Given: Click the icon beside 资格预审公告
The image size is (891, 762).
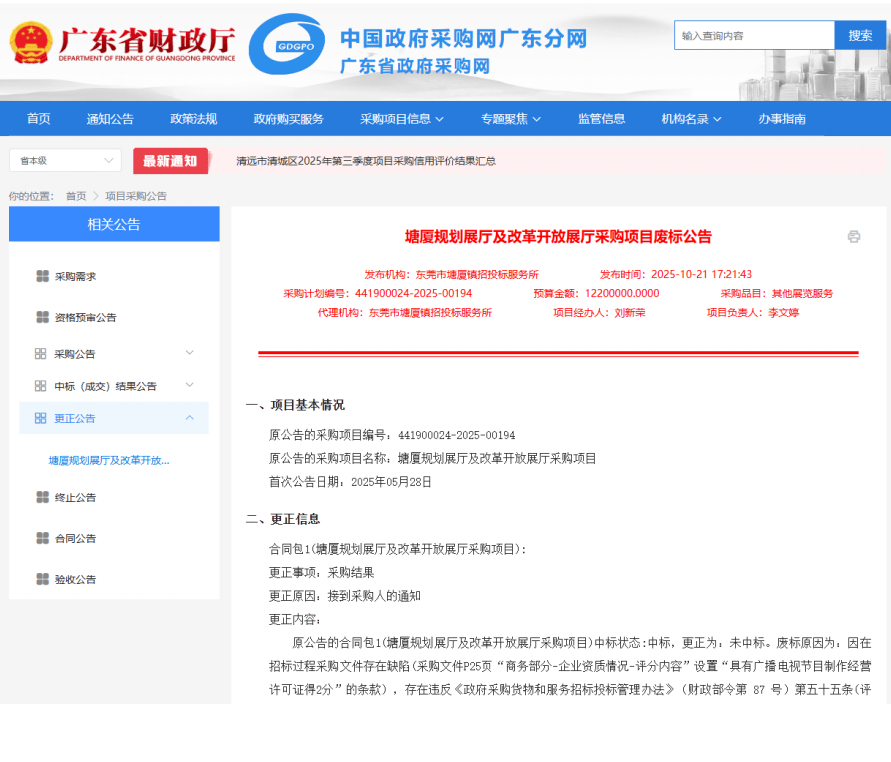Looking at the screenshot, I should [x=42, y=317].
